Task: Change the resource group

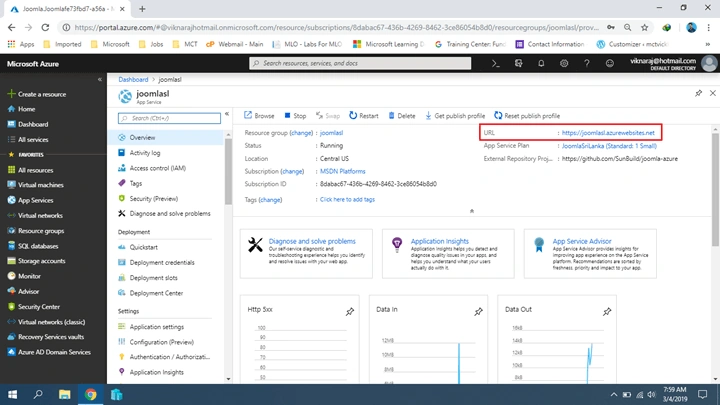Action: click(301, 133)
